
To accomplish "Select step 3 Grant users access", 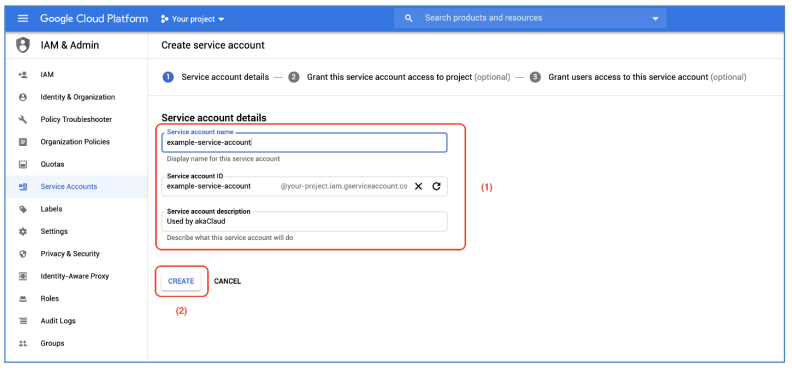I will click(638, 77).
